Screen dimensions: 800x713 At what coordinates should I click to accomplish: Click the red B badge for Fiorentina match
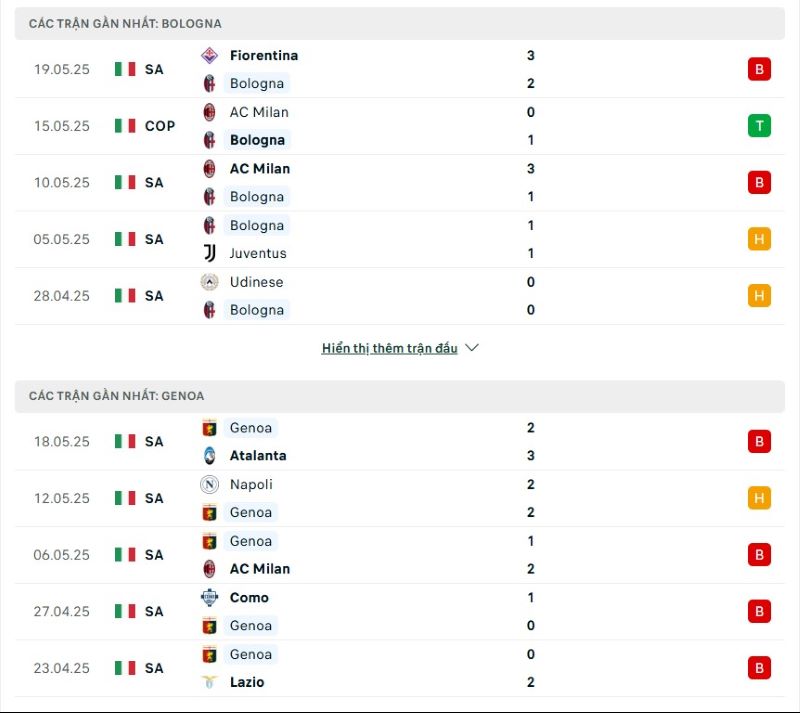[759, 69]
